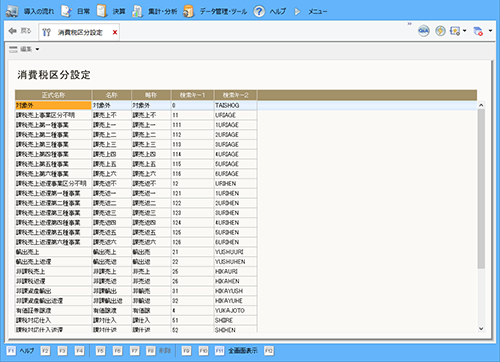Screen dimensions: 500x362
Task: Select the 有価証券譲渡 row name
Action: (53, 310)
